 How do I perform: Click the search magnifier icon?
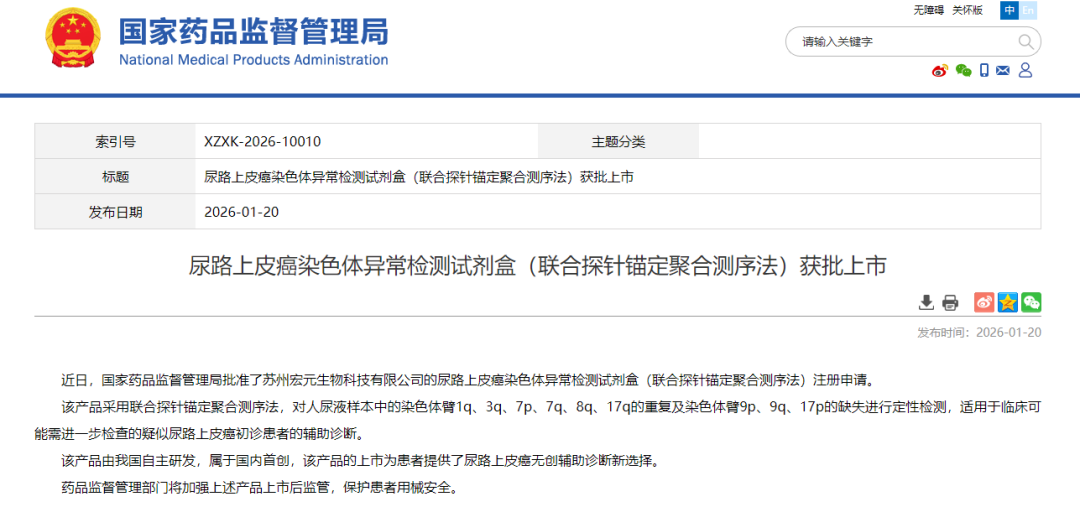coord(1026,43)
